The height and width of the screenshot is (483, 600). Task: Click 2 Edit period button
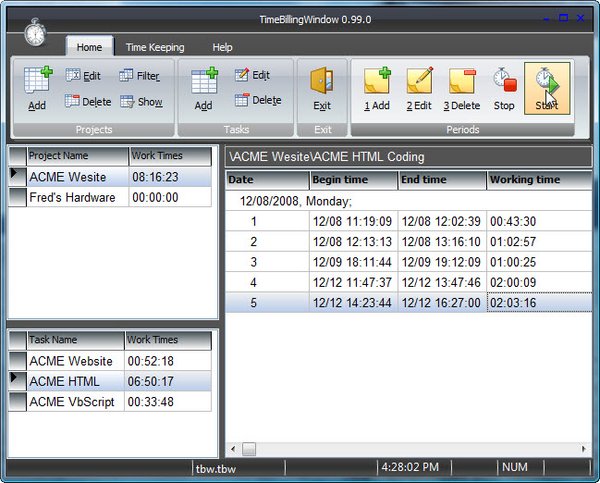(x=419, y=88)
